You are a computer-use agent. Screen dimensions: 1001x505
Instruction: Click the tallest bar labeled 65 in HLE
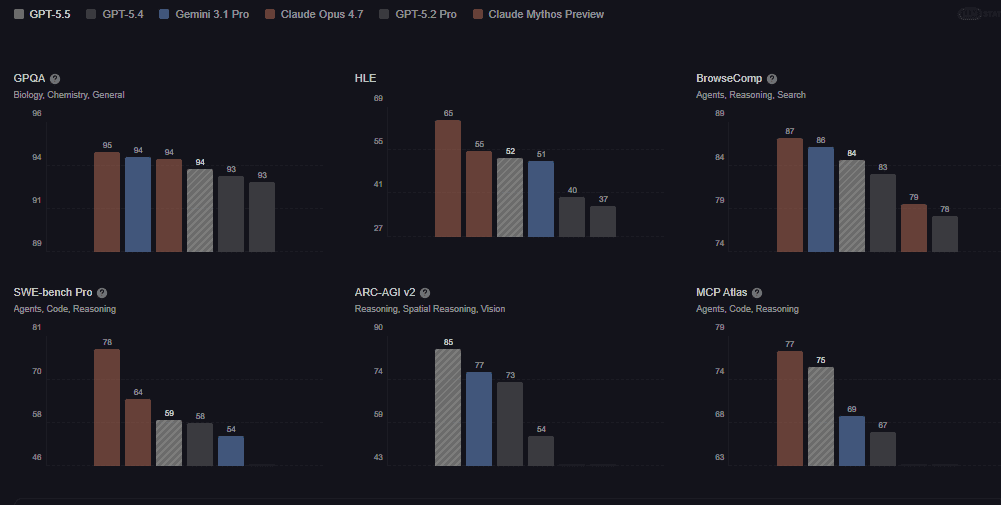coord(448,178)
